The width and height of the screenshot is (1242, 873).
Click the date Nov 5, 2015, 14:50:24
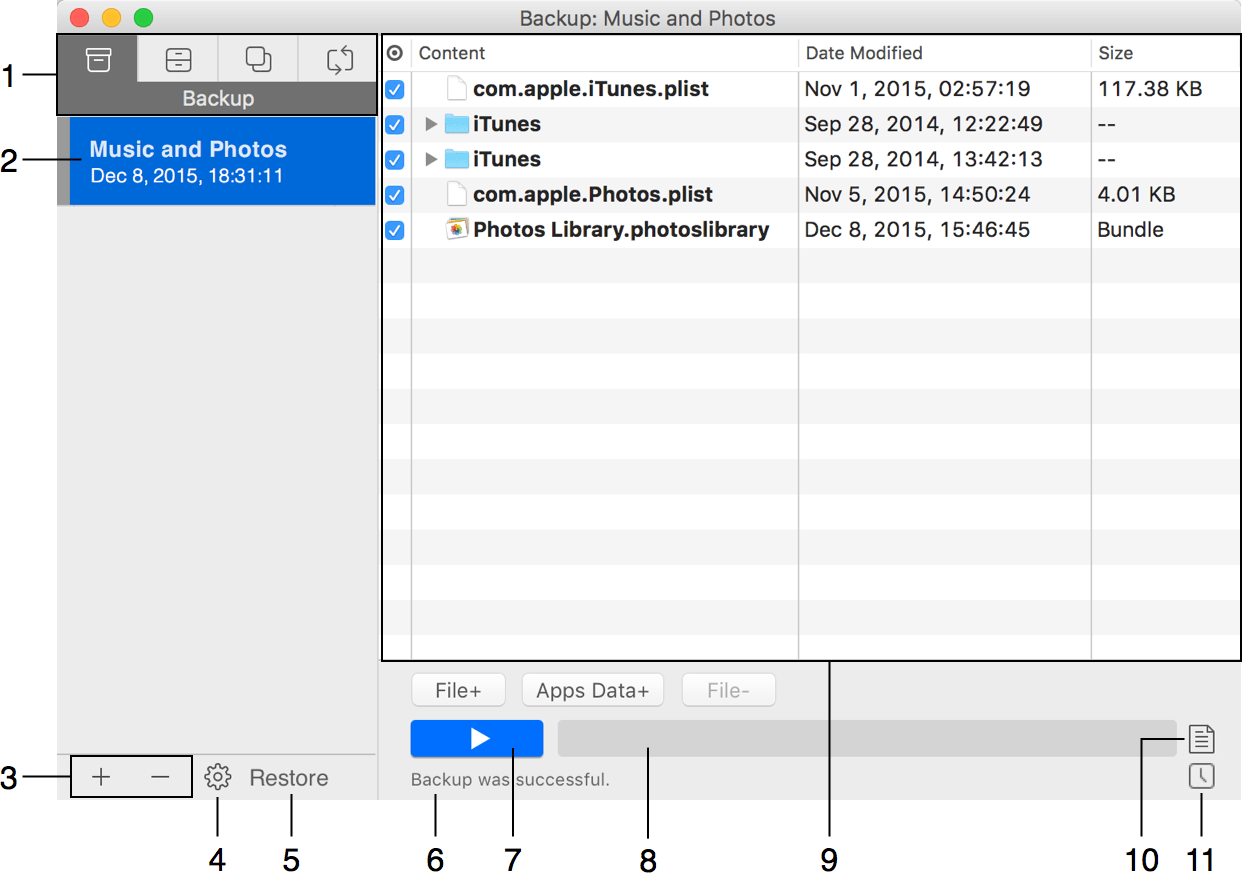tap(917, 194)
